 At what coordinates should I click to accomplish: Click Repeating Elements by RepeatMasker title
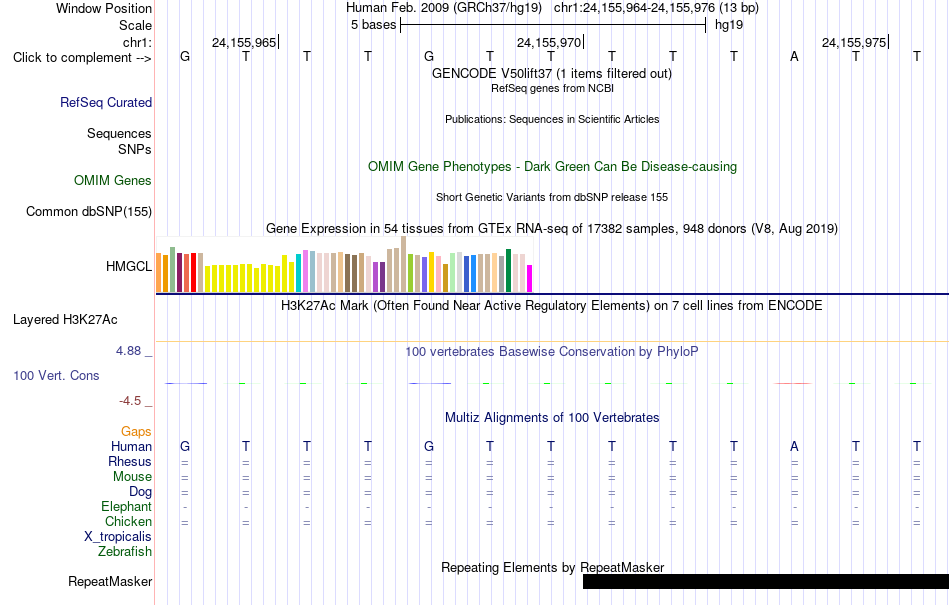coord(553,567)
